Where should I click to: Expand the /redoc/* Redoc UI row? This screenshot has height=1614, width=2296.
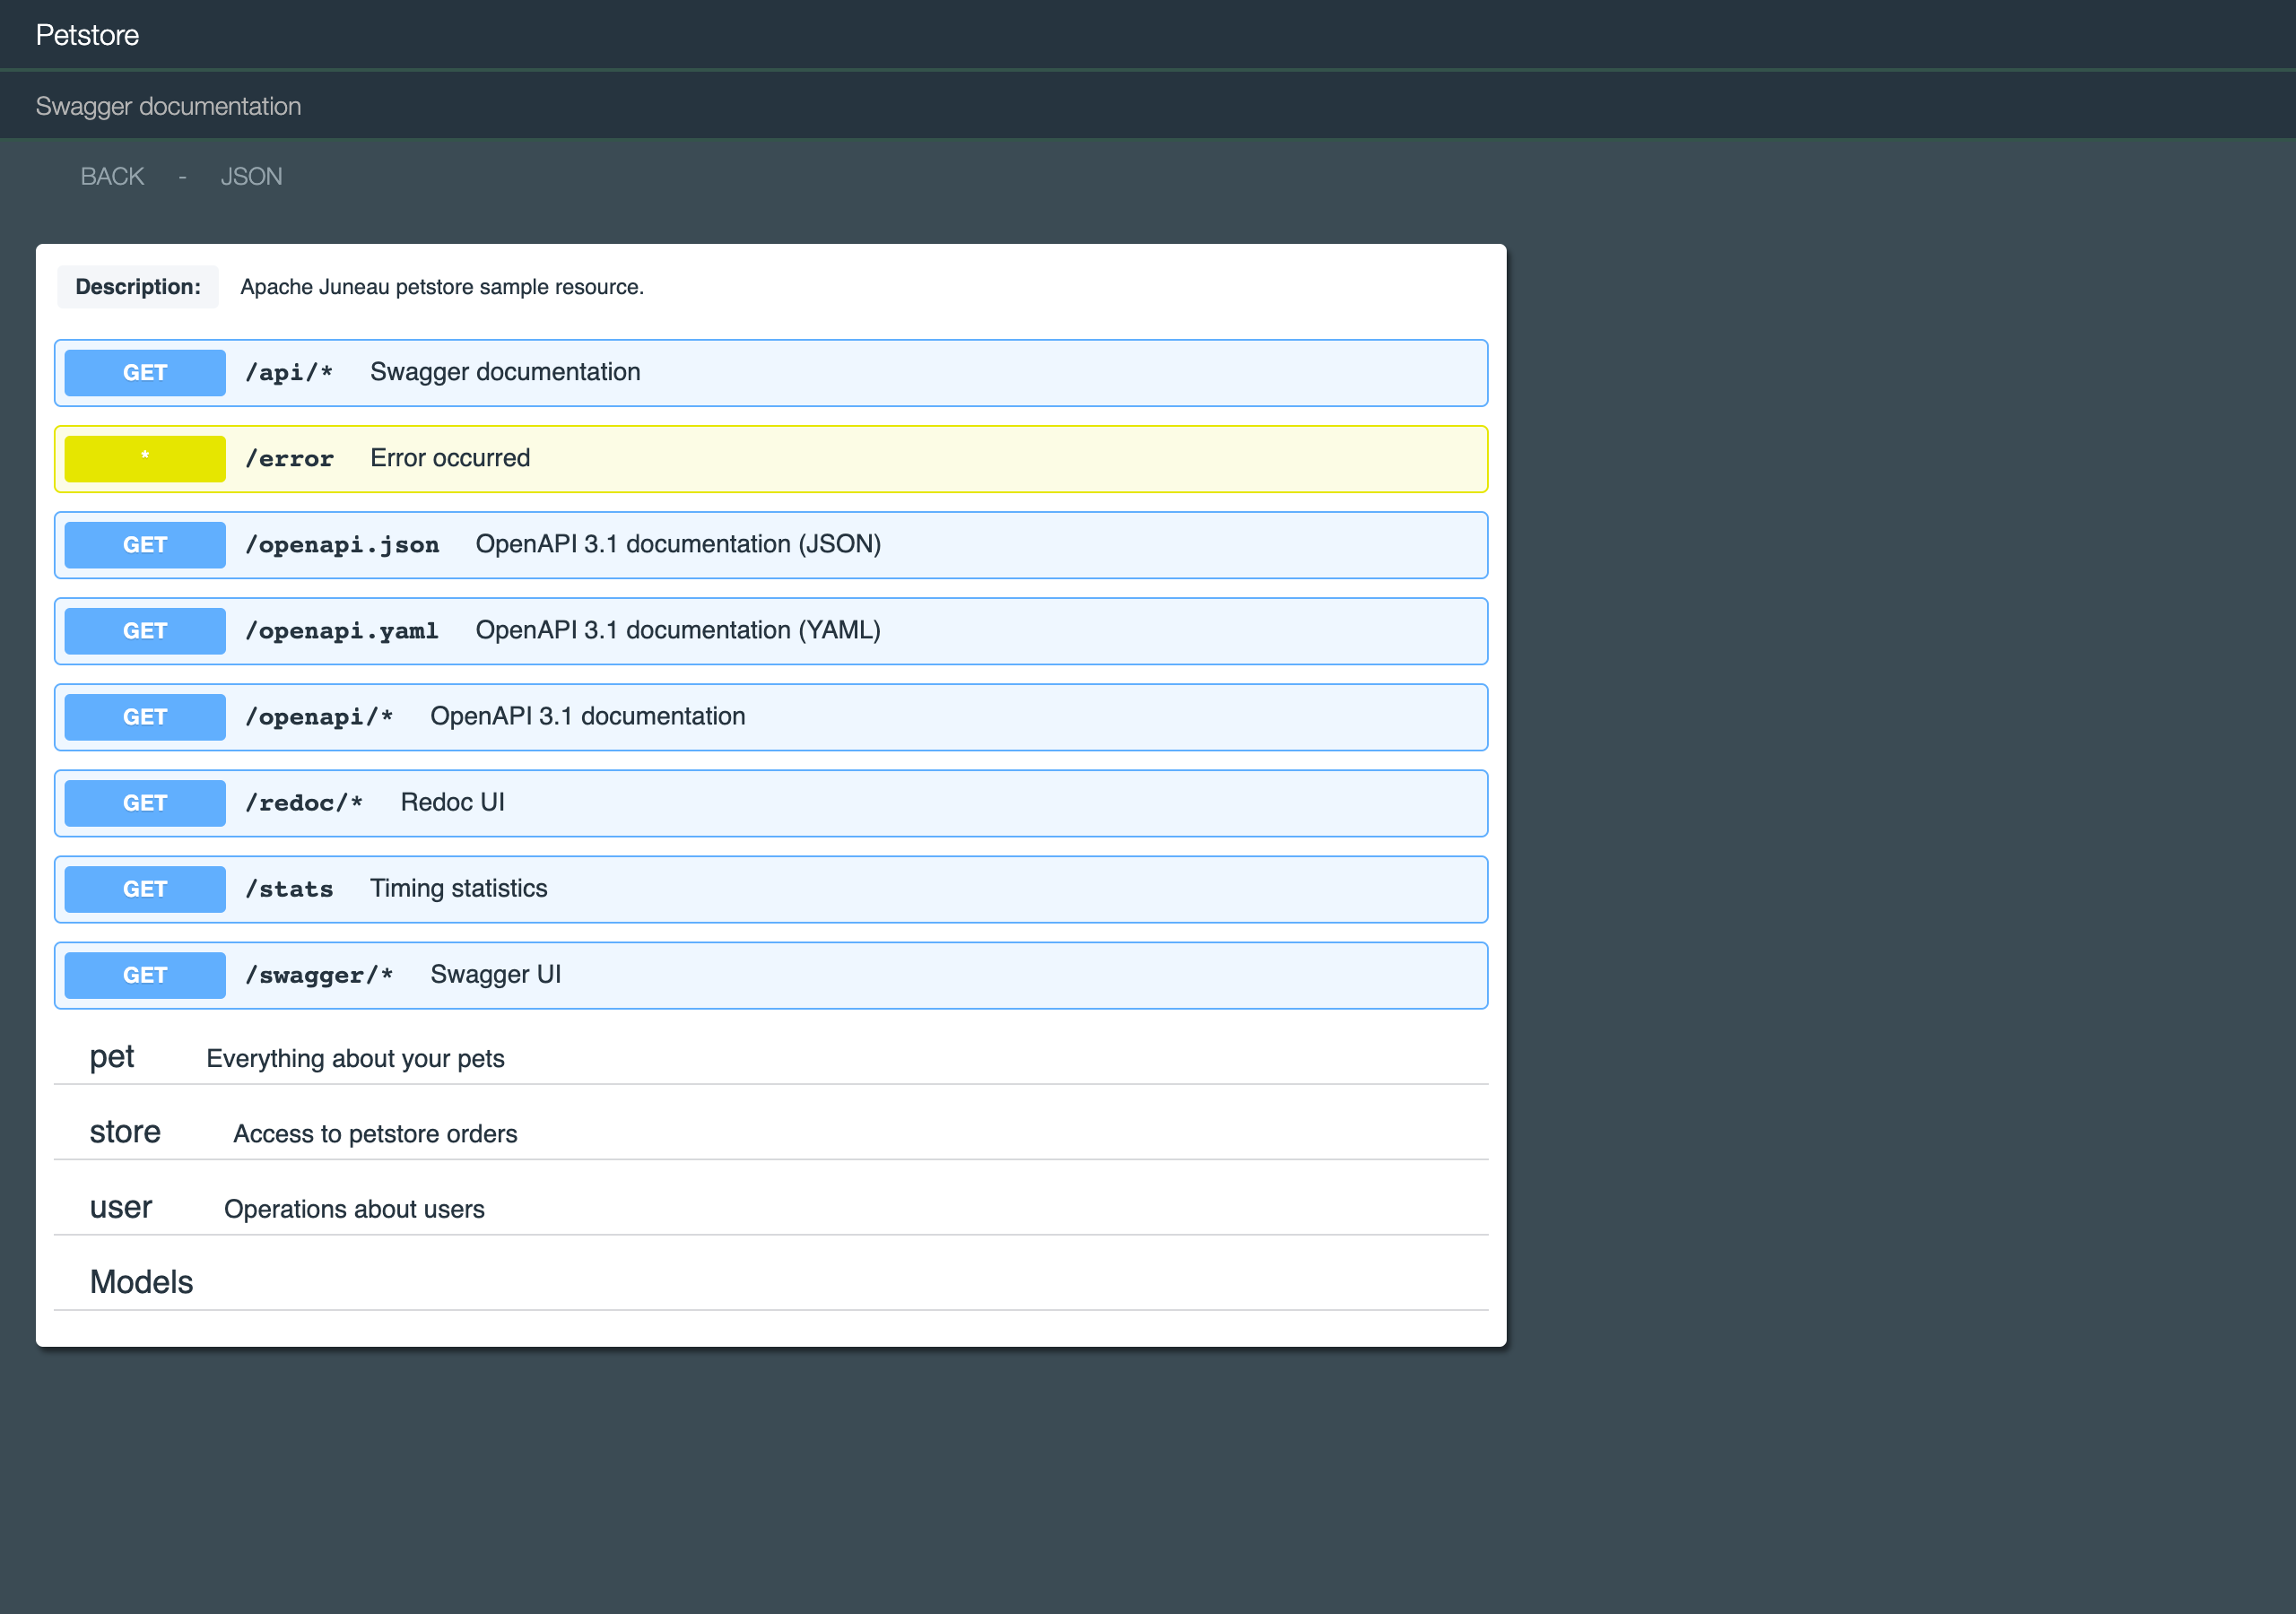771,803
